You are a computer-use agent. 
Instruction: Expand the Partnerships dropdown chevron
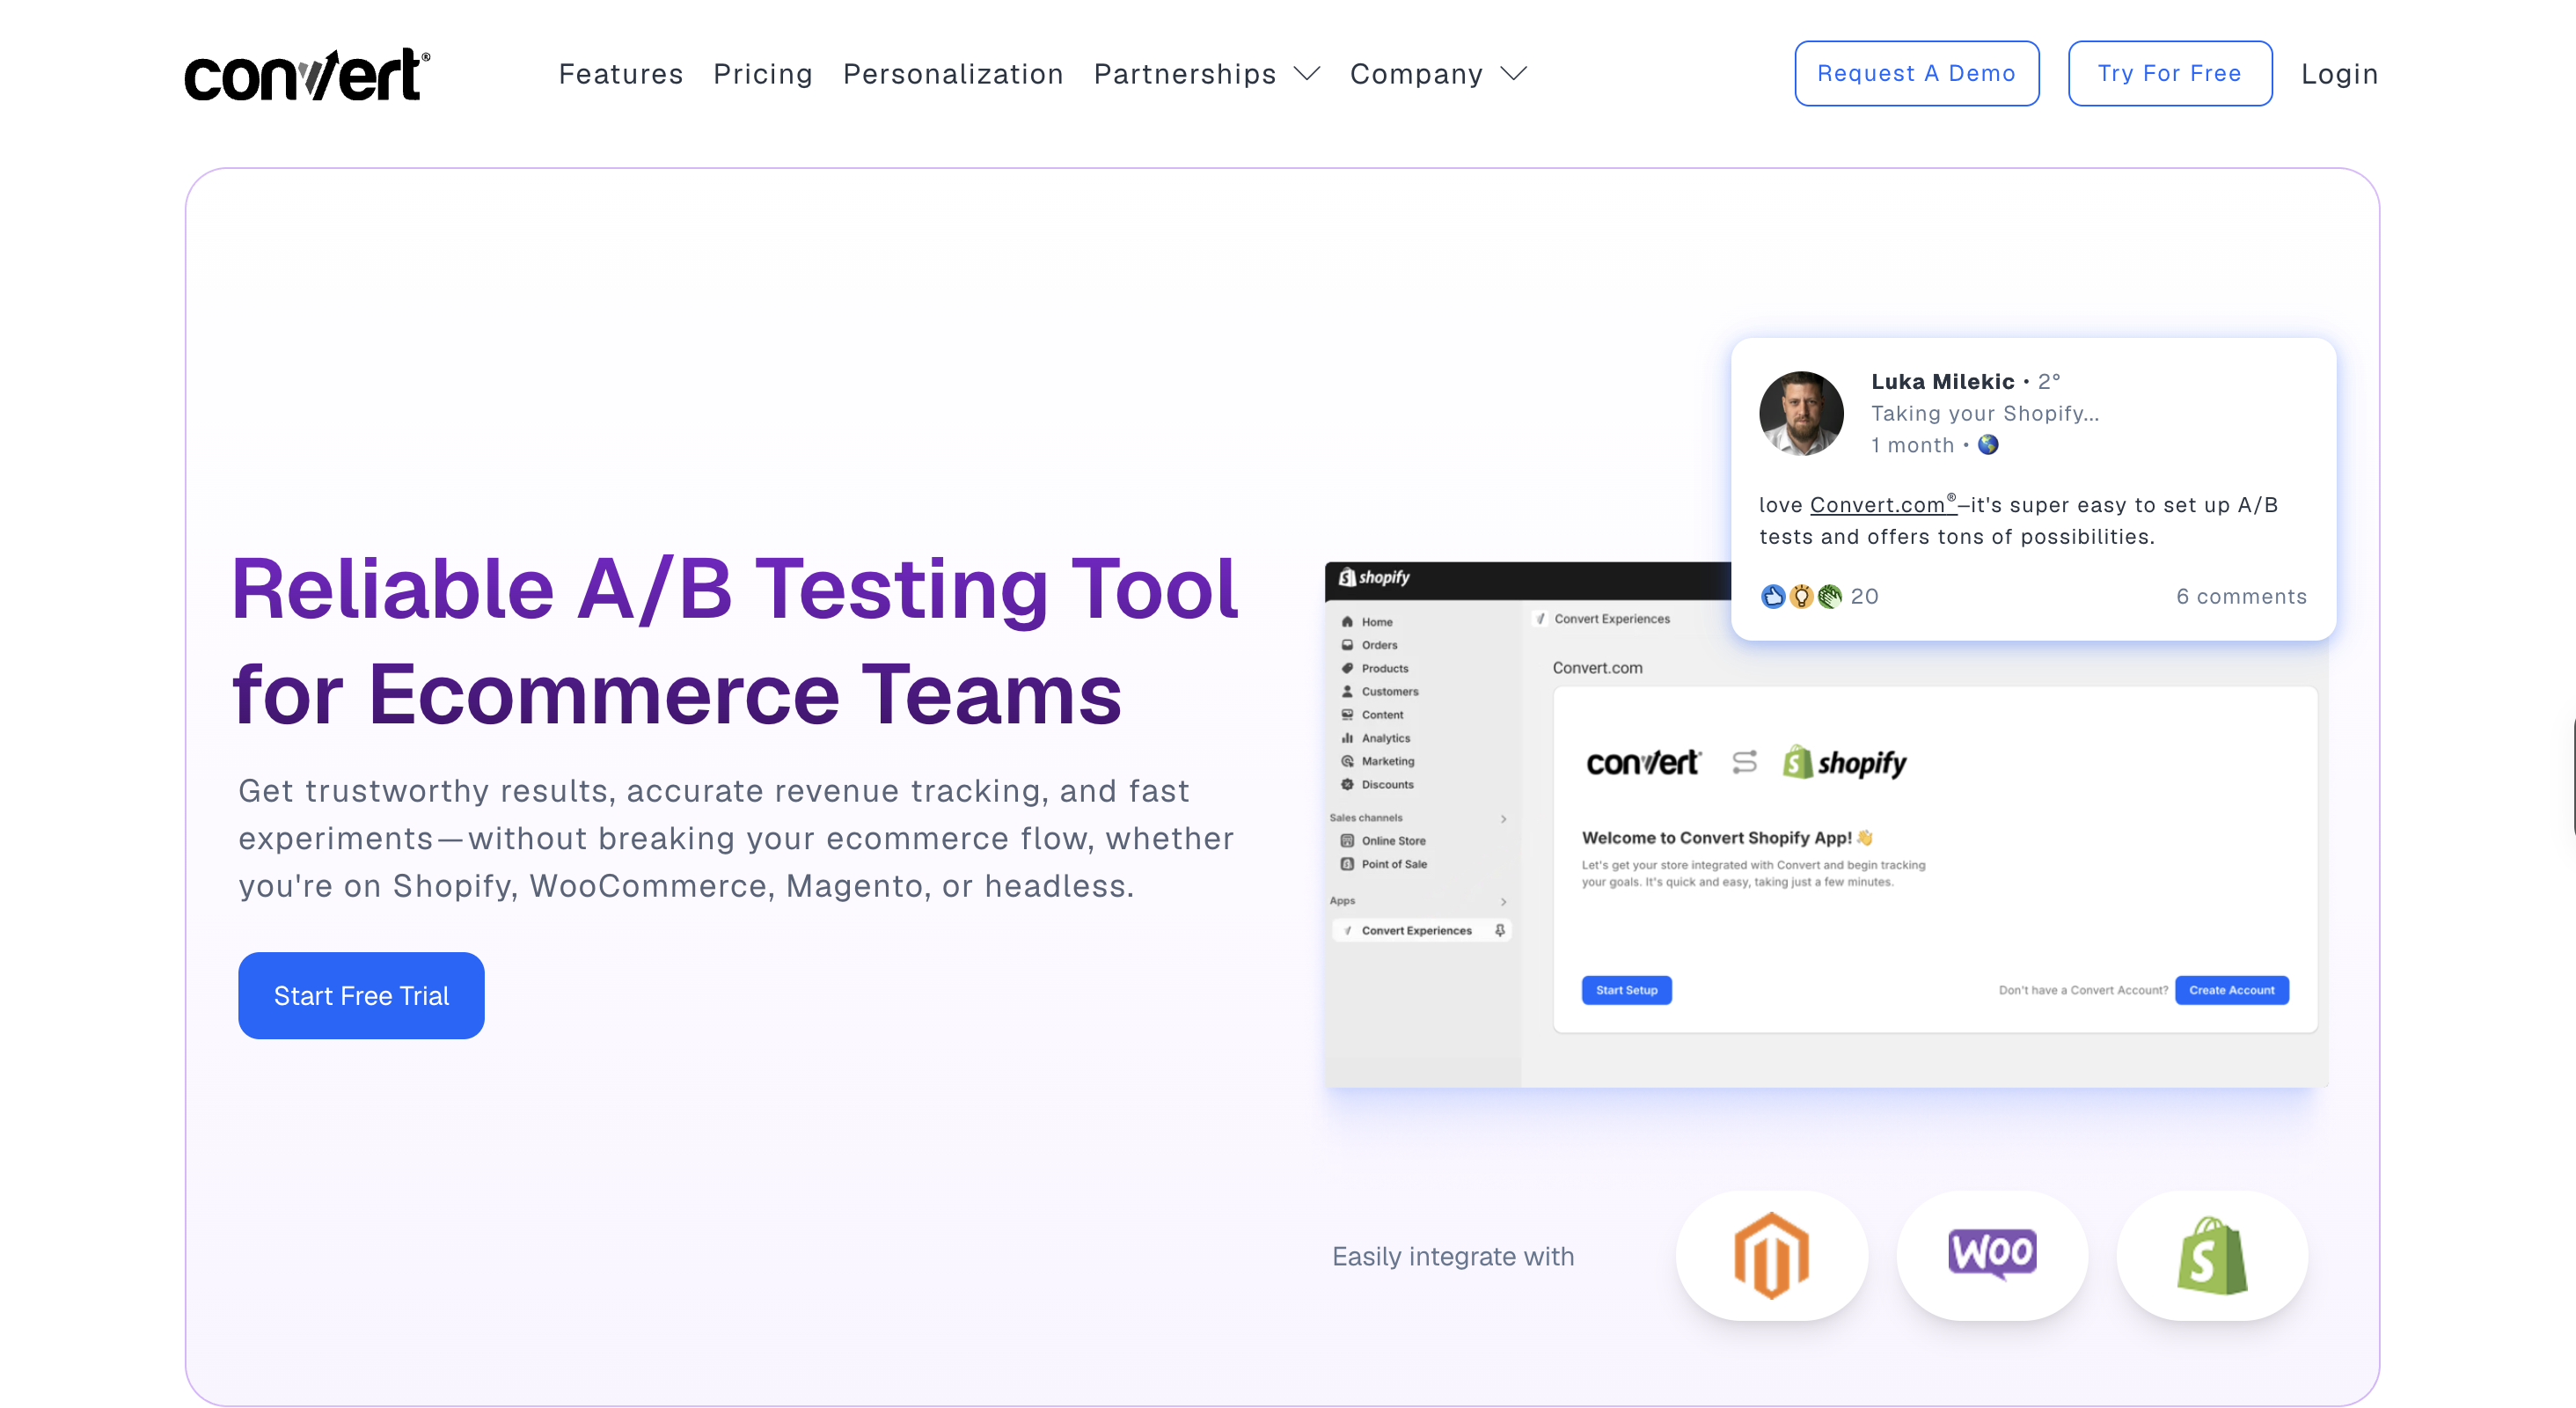tap(1306, 74)
